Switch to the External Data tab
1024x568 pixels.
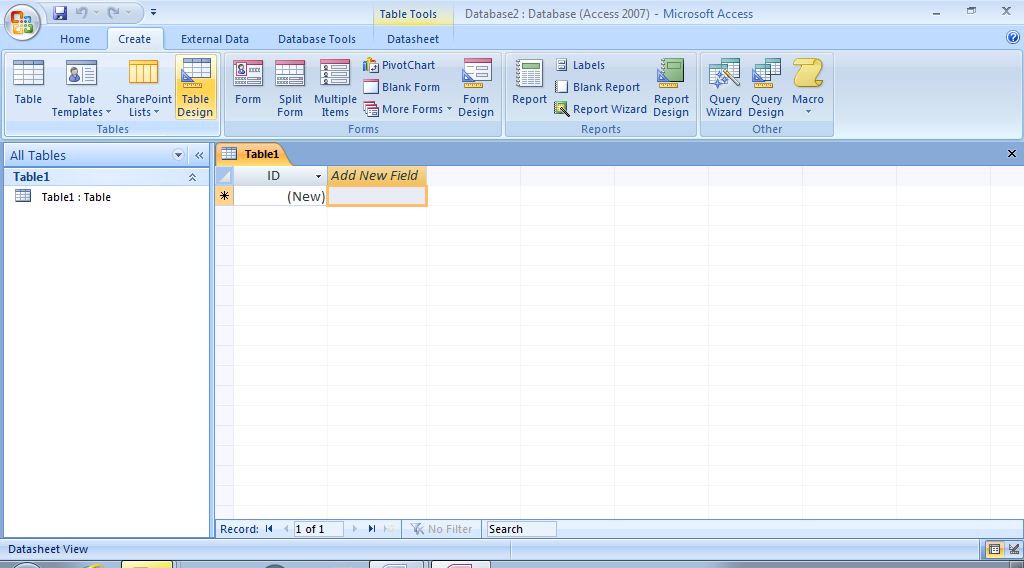pyautogui.click(x=214, y=39)
